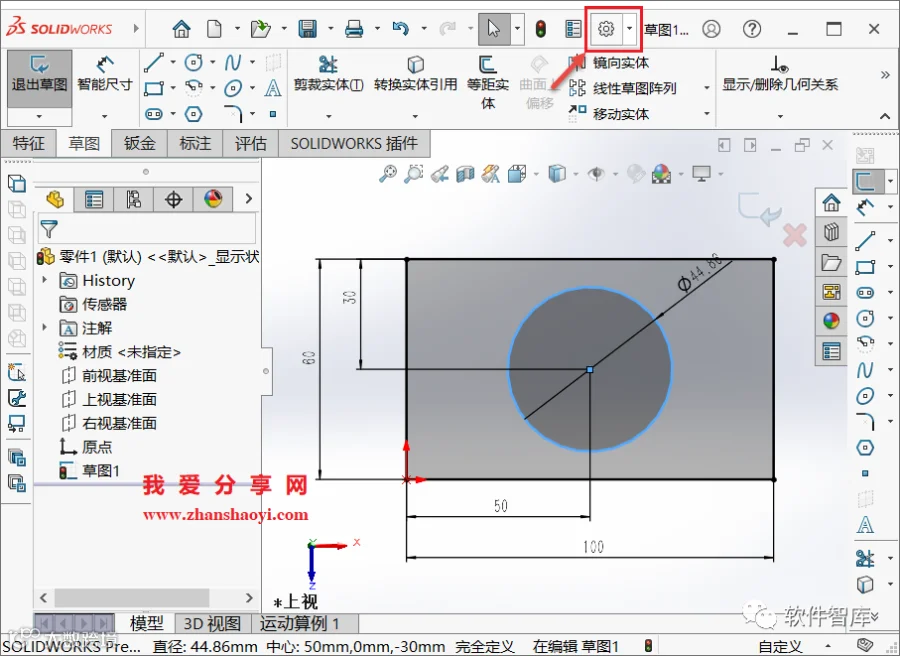Click Linear Sketch Pattern (线性草图阵列)
This screenshot has width=900, height=656.
point(623,88)
